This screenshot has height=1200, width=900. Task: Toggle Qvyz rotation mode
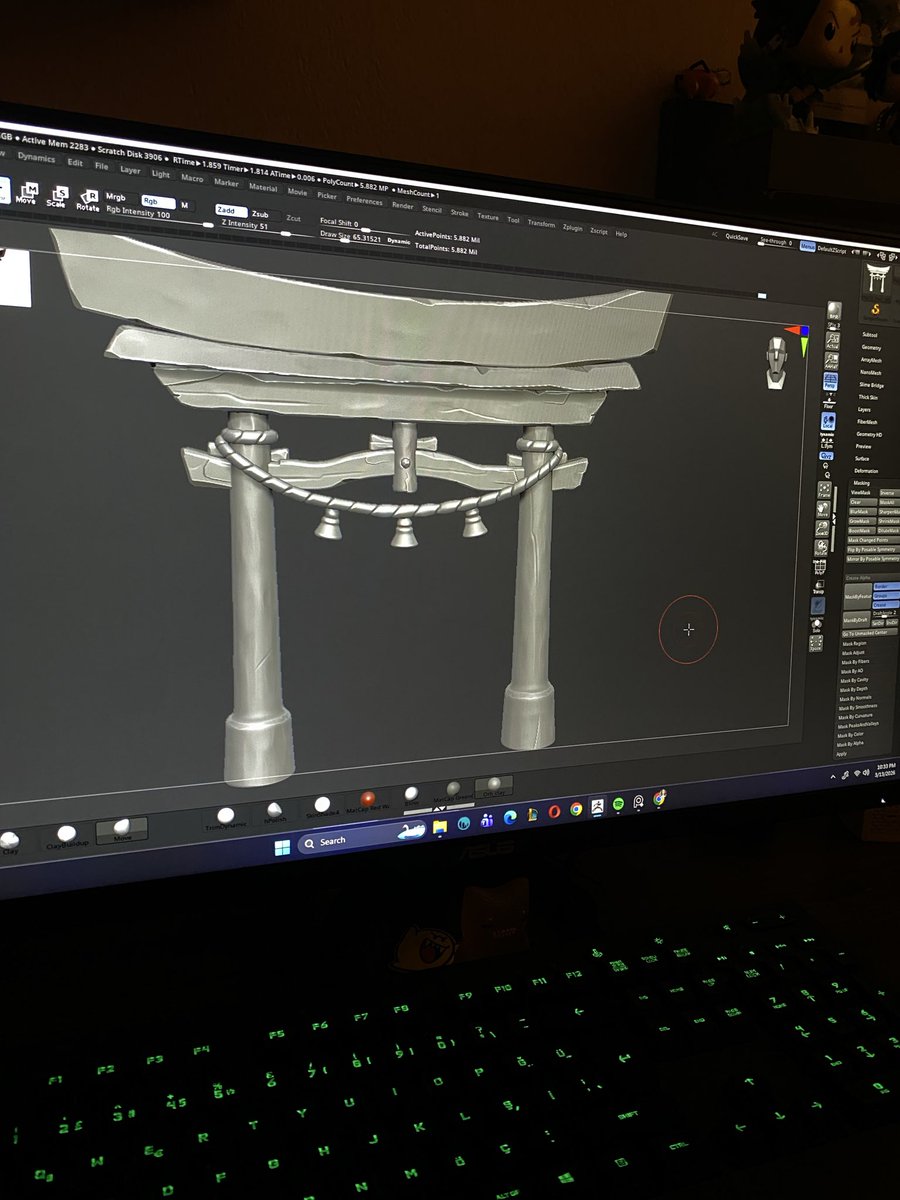pos(826,456)
